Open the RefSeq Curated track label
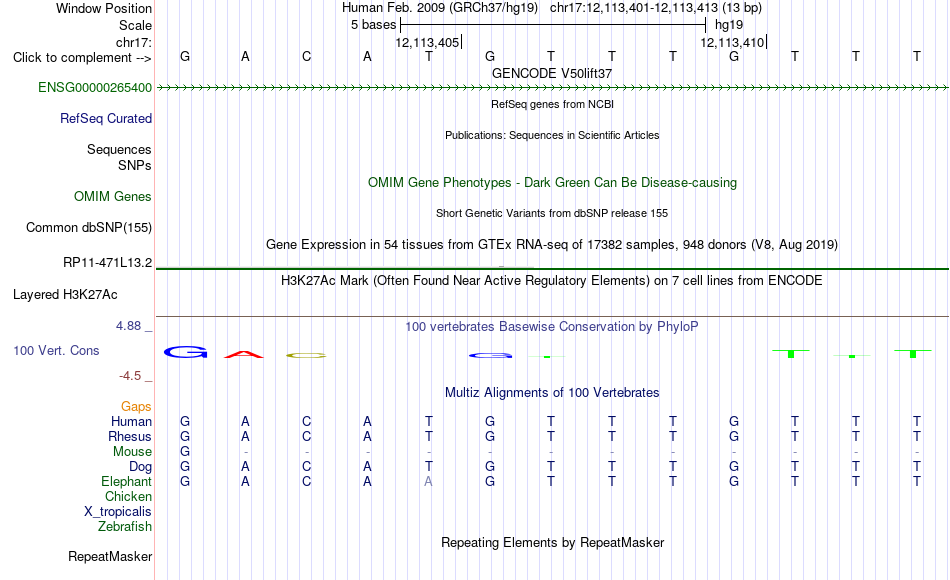The width and height of the screenshot is (950, 580). (105, 118)
